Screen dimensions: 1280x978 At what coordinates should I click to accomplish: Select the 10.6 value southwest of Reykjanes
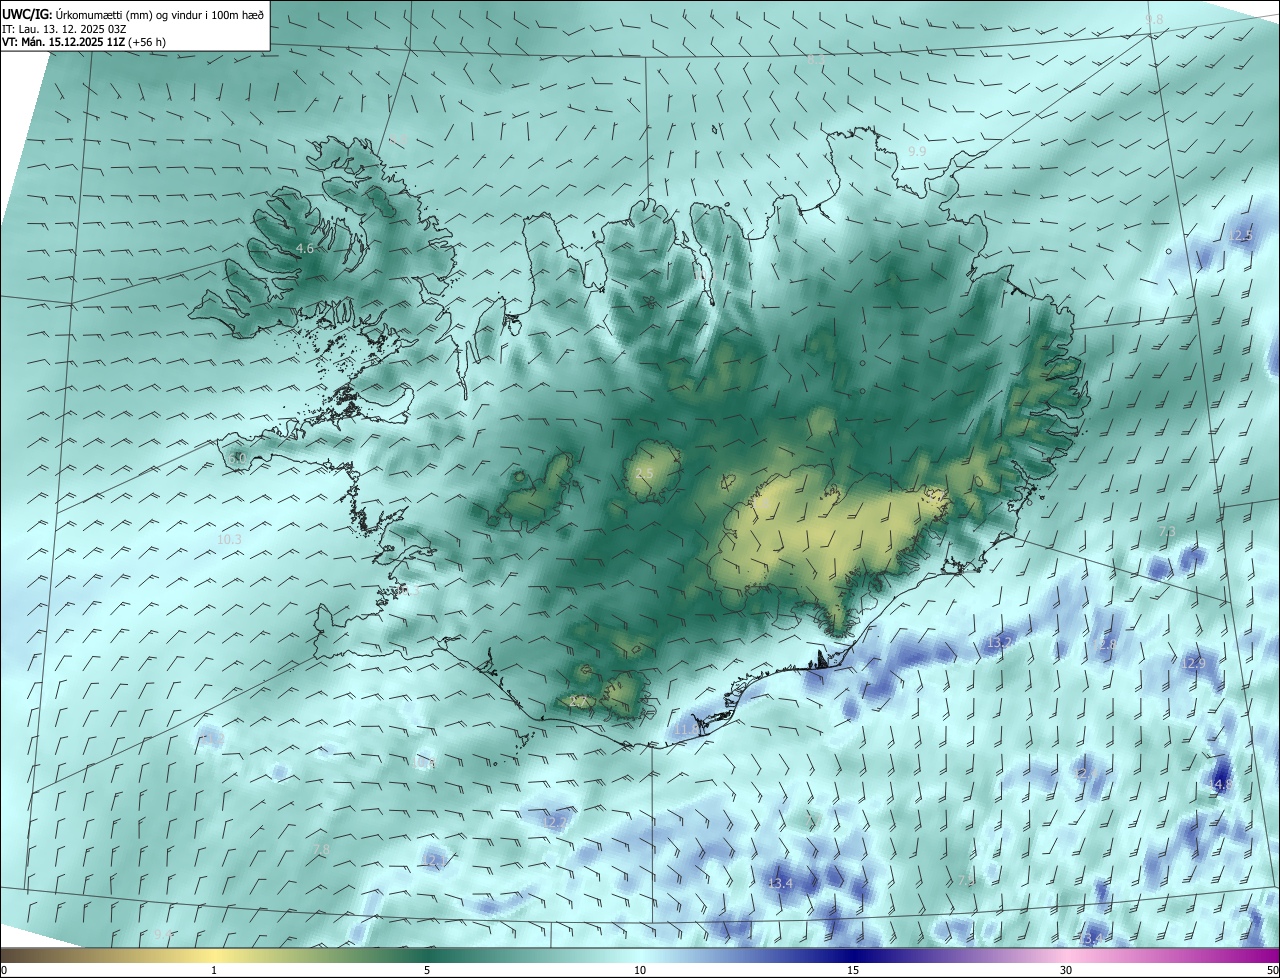click(425, 763)
